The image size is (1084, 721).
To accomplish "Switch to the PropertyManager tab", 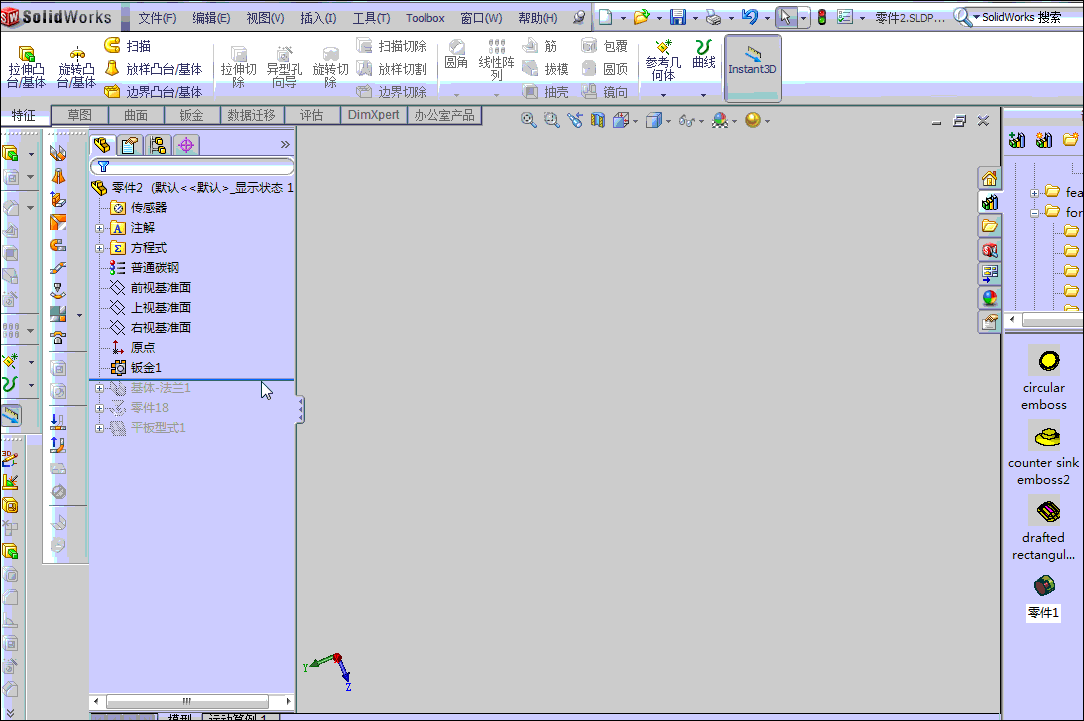I will pyautogui.click(x=129, y=144).
